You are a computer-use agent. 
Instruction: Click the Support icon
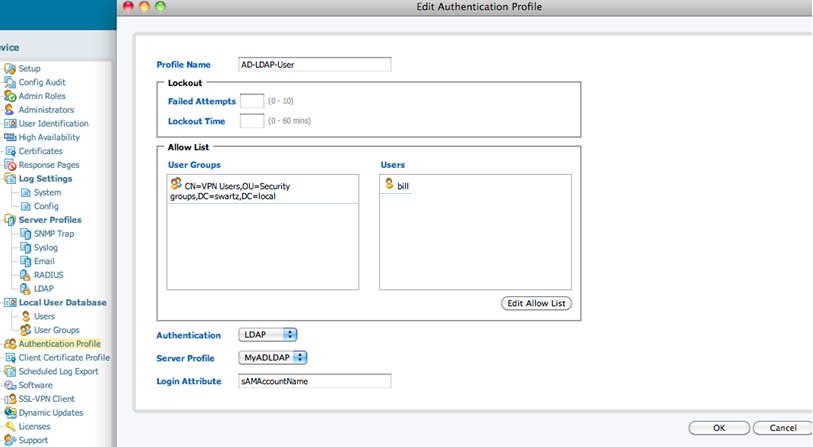click(x=10, y=440)
